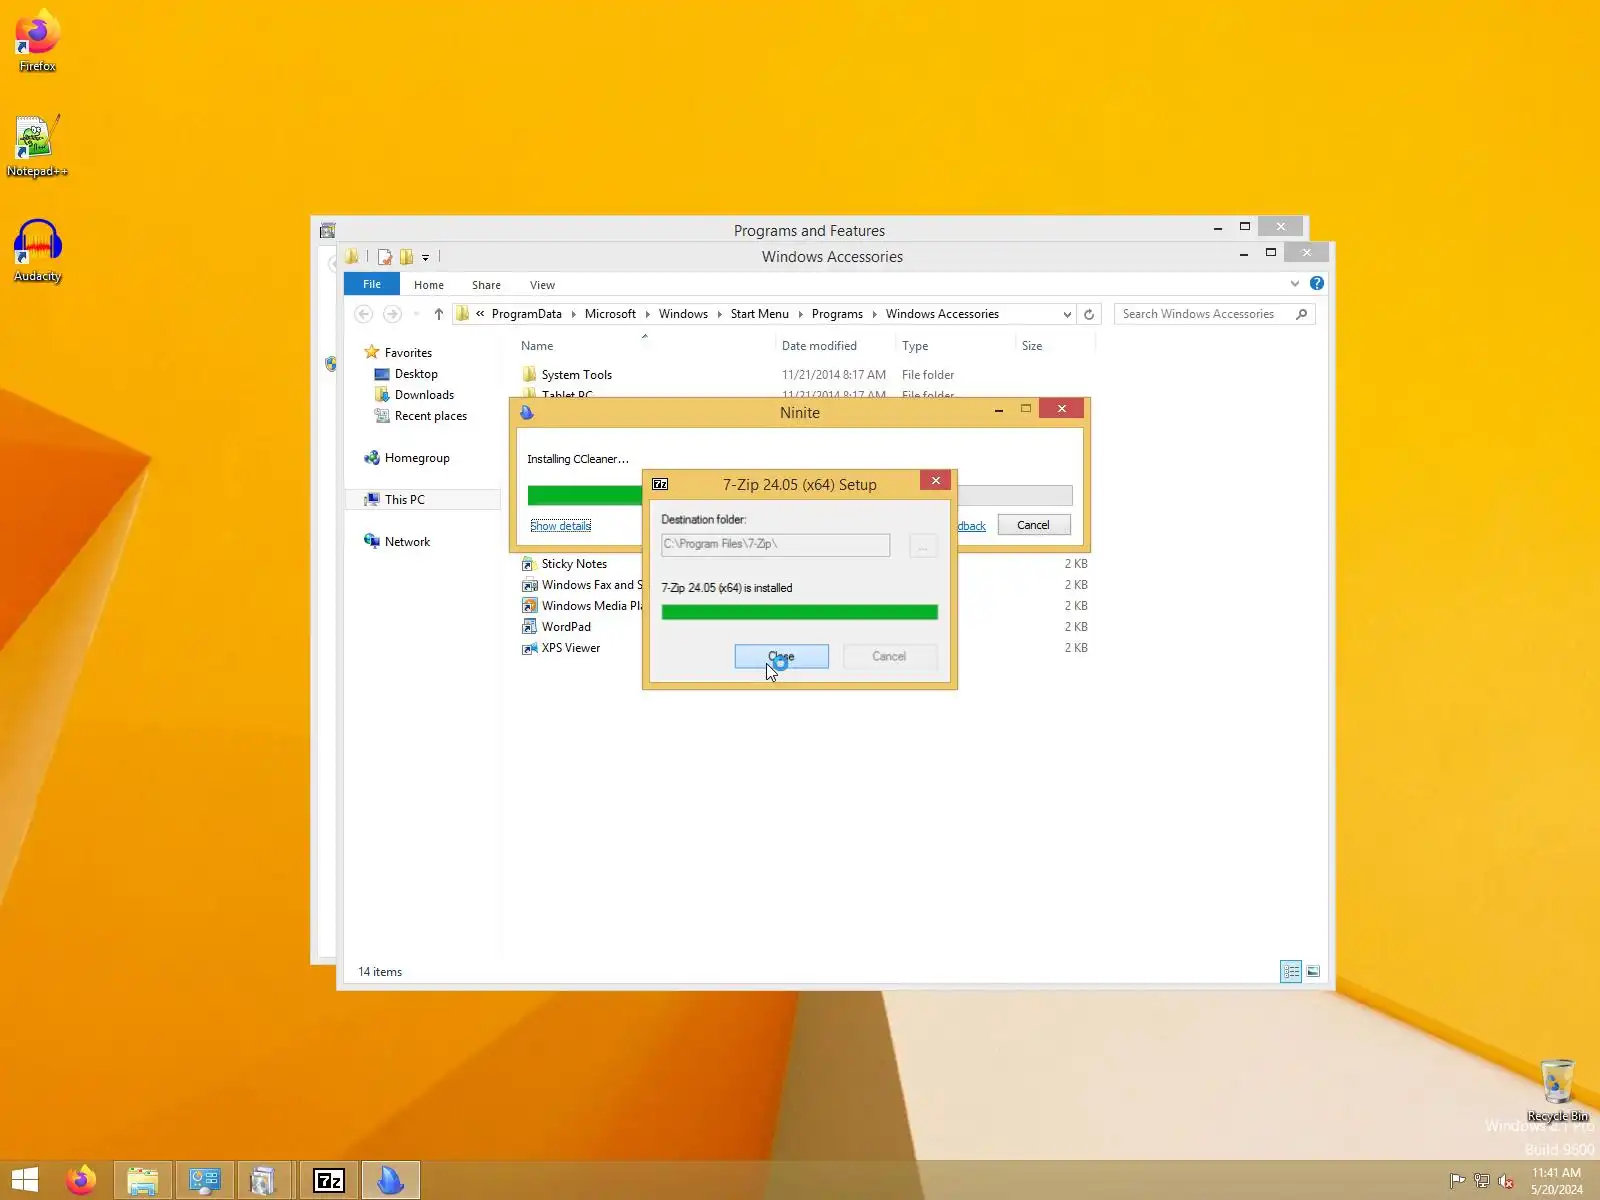Screen dimensions: 1600x1200
Task: Go forward in the Explorer window
Action: click(x=392, y=314)
